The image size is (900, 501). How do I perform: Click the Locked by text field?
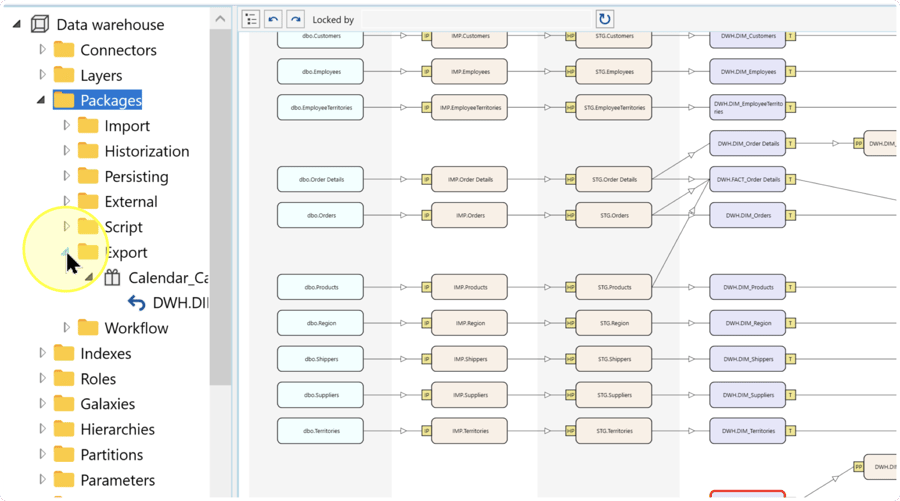(x=476, y=20)
